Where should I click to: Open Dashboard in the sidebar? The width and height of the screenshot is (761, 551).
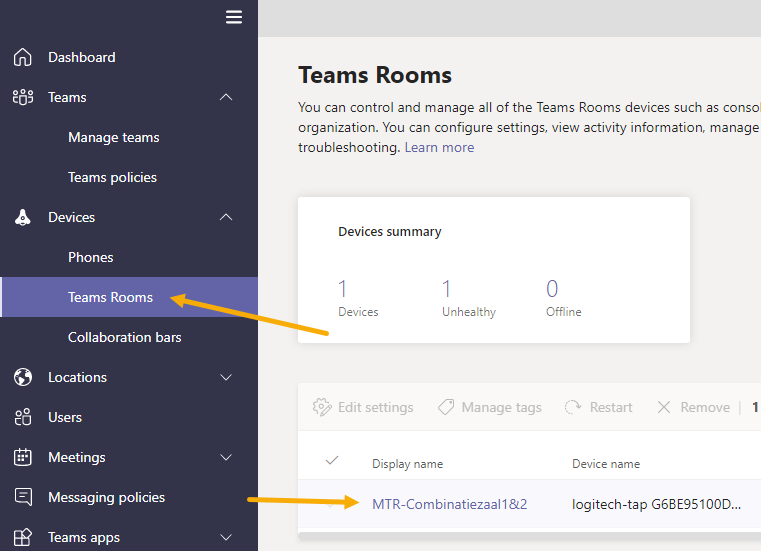(x=82, y=57)
